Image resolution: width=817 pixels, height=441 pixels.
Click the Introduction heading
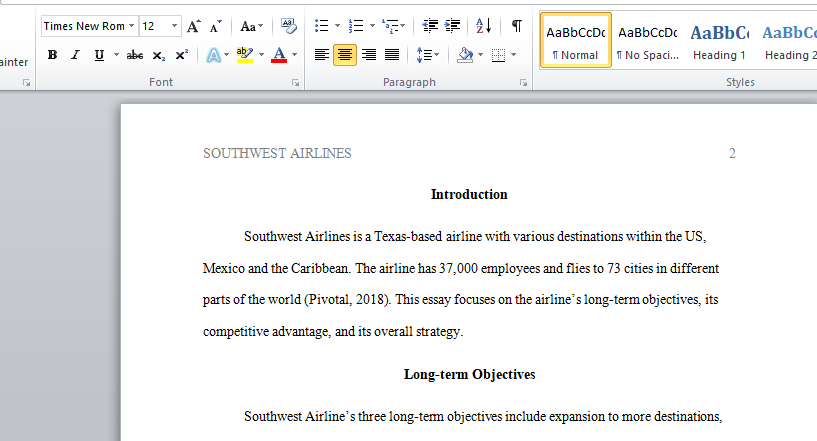click(x=469, y=194)
